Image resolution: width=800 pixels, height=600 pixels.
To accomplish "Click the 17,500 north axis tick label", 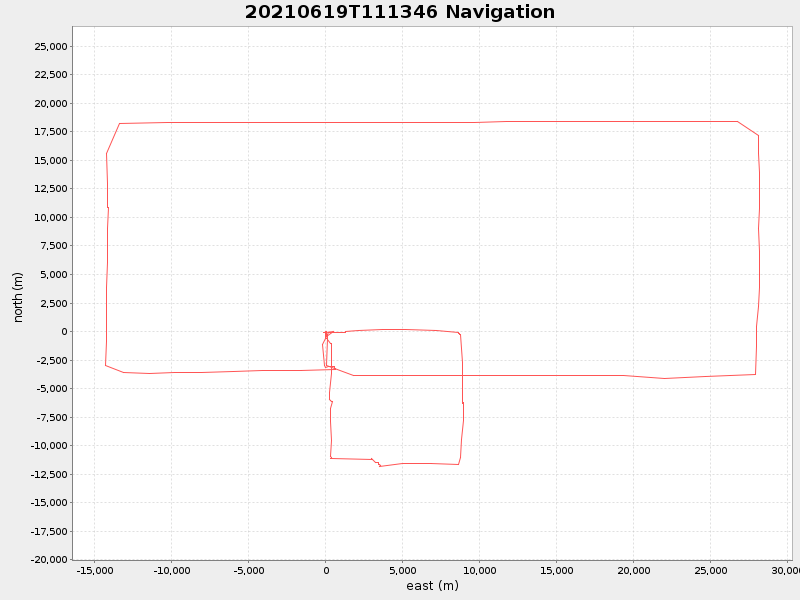I will (x=51, y=132).
